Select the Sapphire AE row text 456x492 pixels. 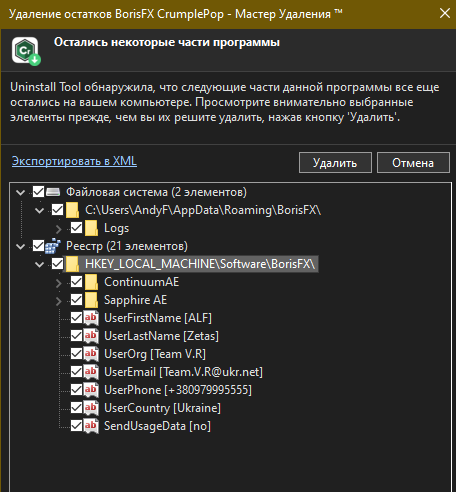[x=136, y=300]
